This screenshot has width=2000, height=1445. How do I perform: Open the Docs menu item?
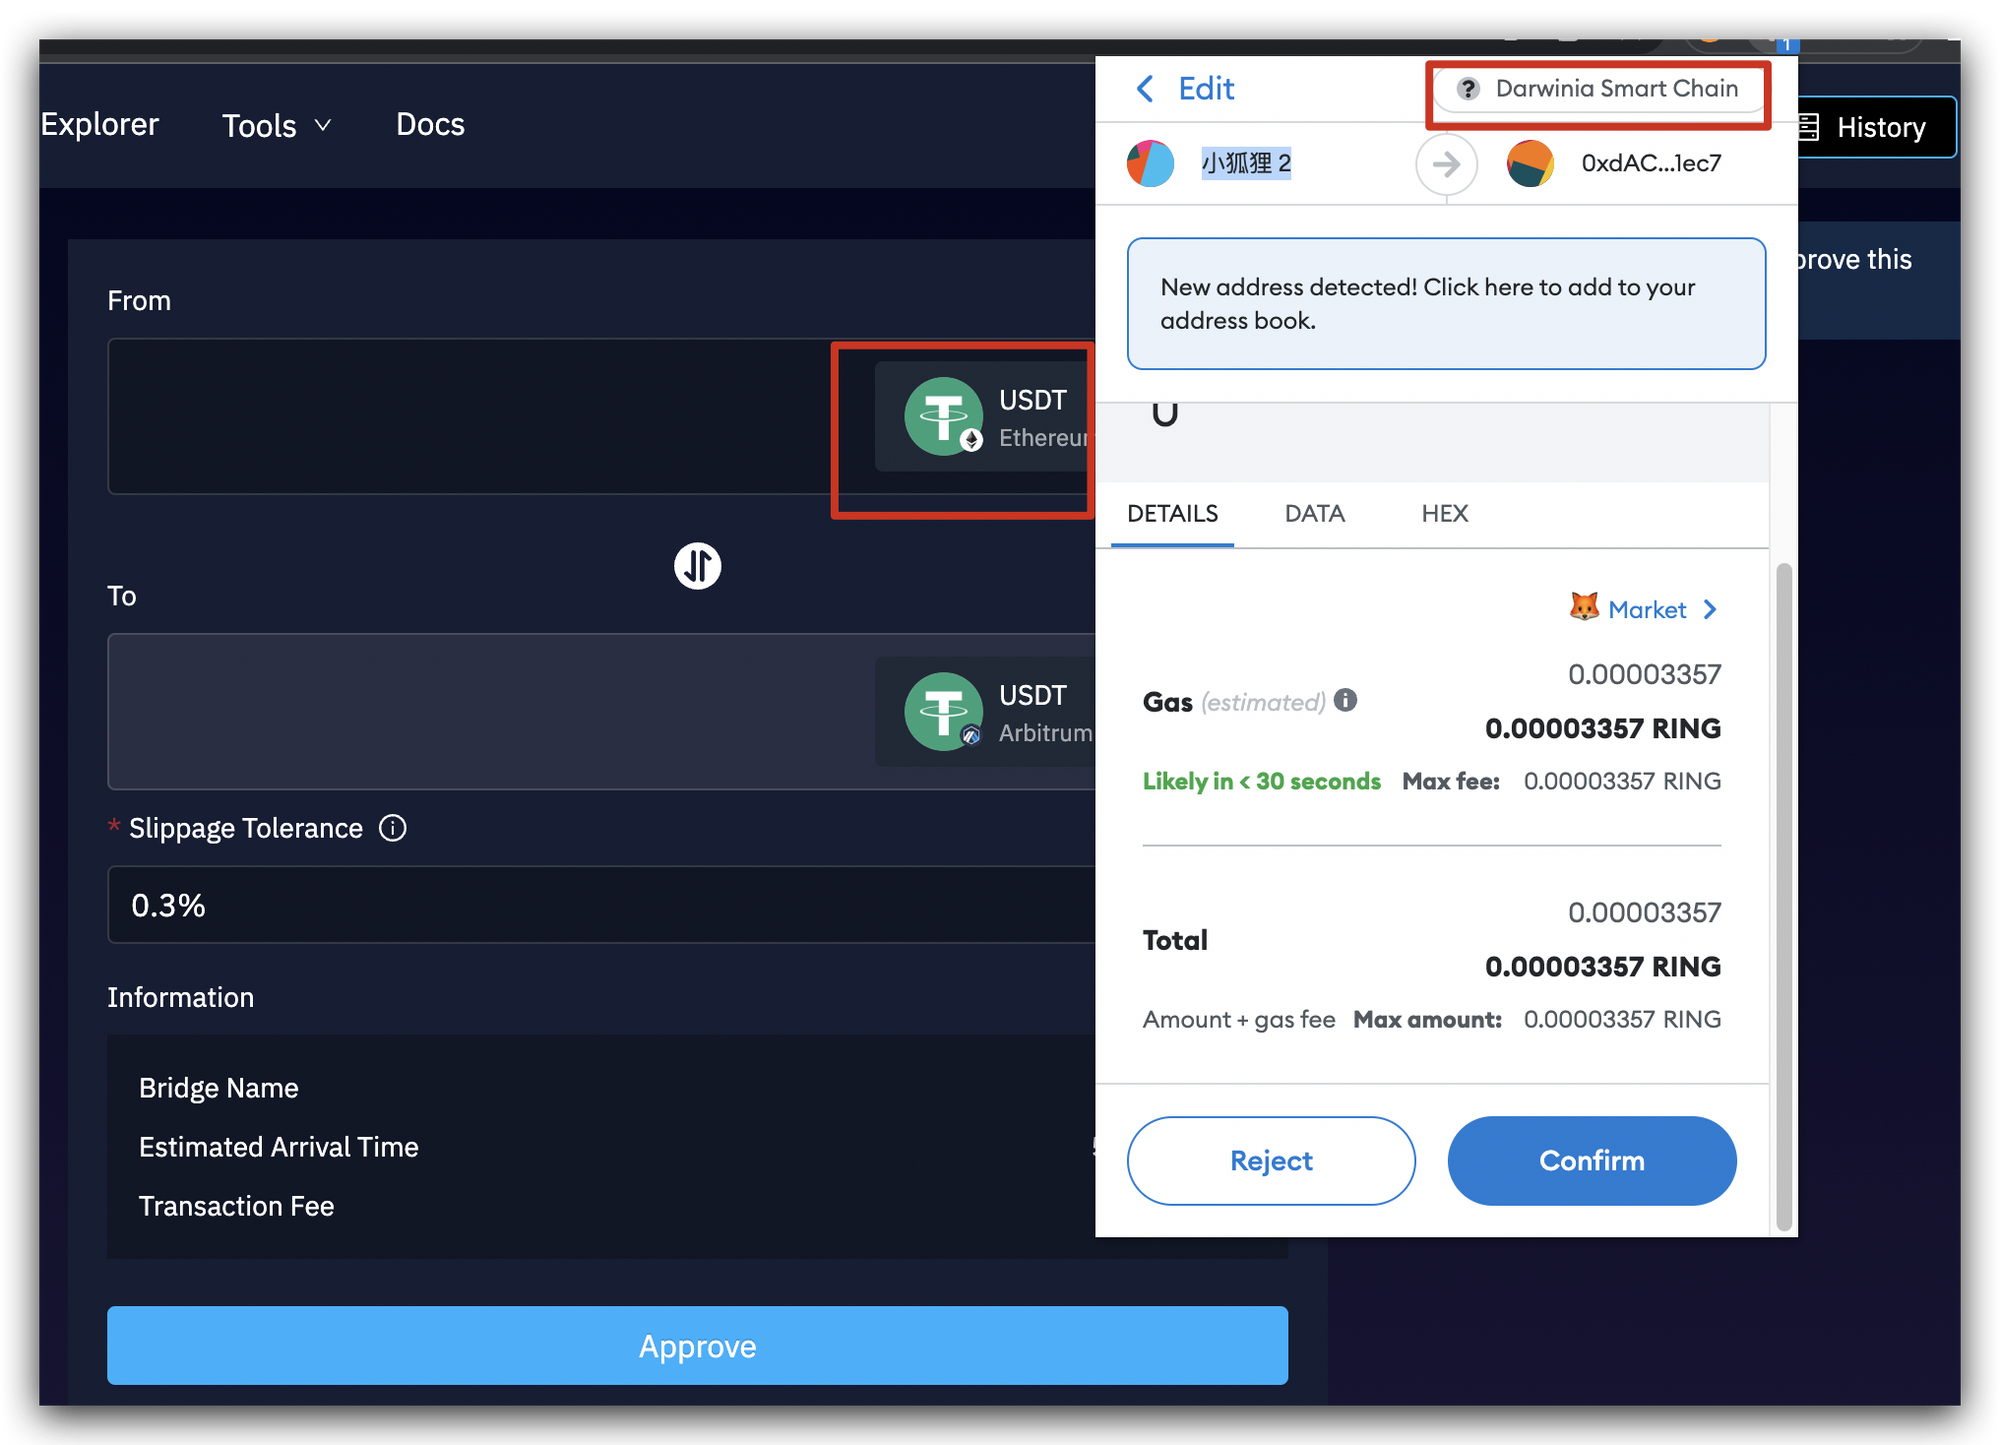click(x=430, y=124)
